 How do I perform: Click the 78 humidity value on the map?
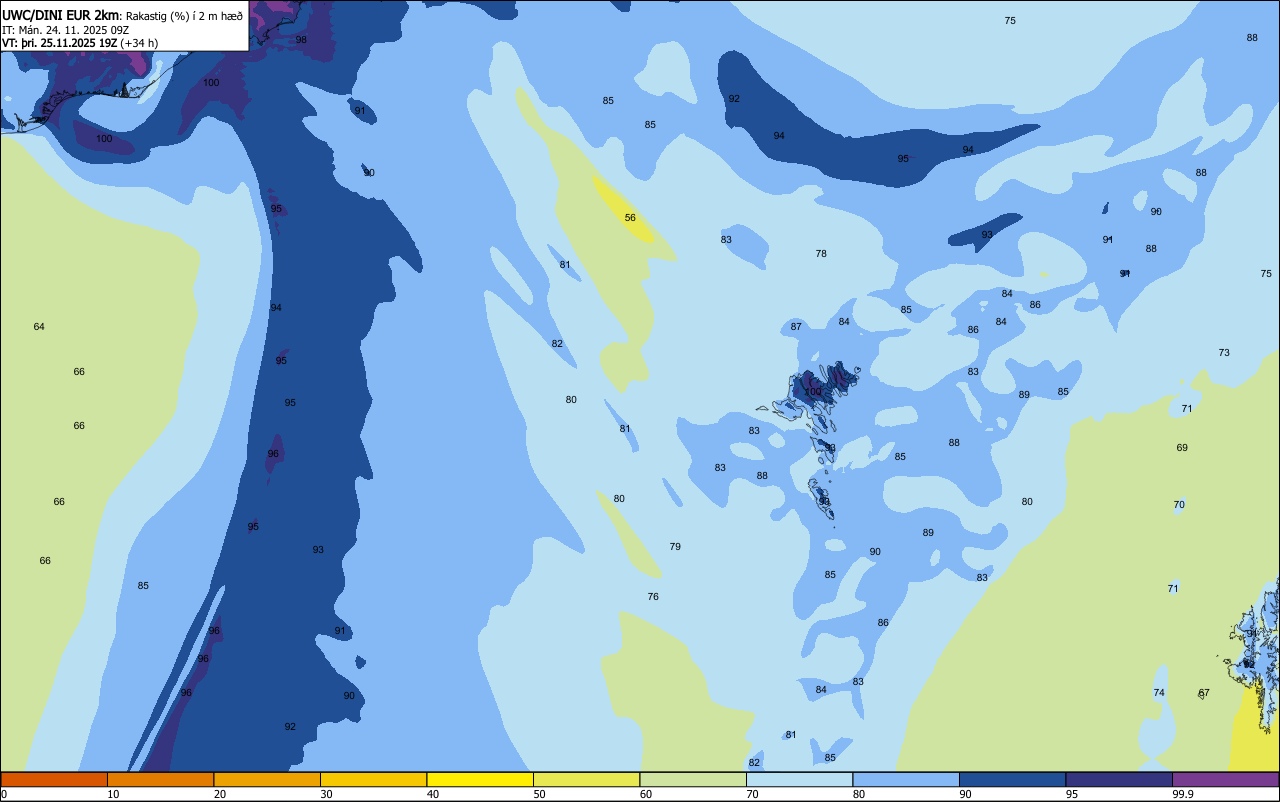(821, 254)
